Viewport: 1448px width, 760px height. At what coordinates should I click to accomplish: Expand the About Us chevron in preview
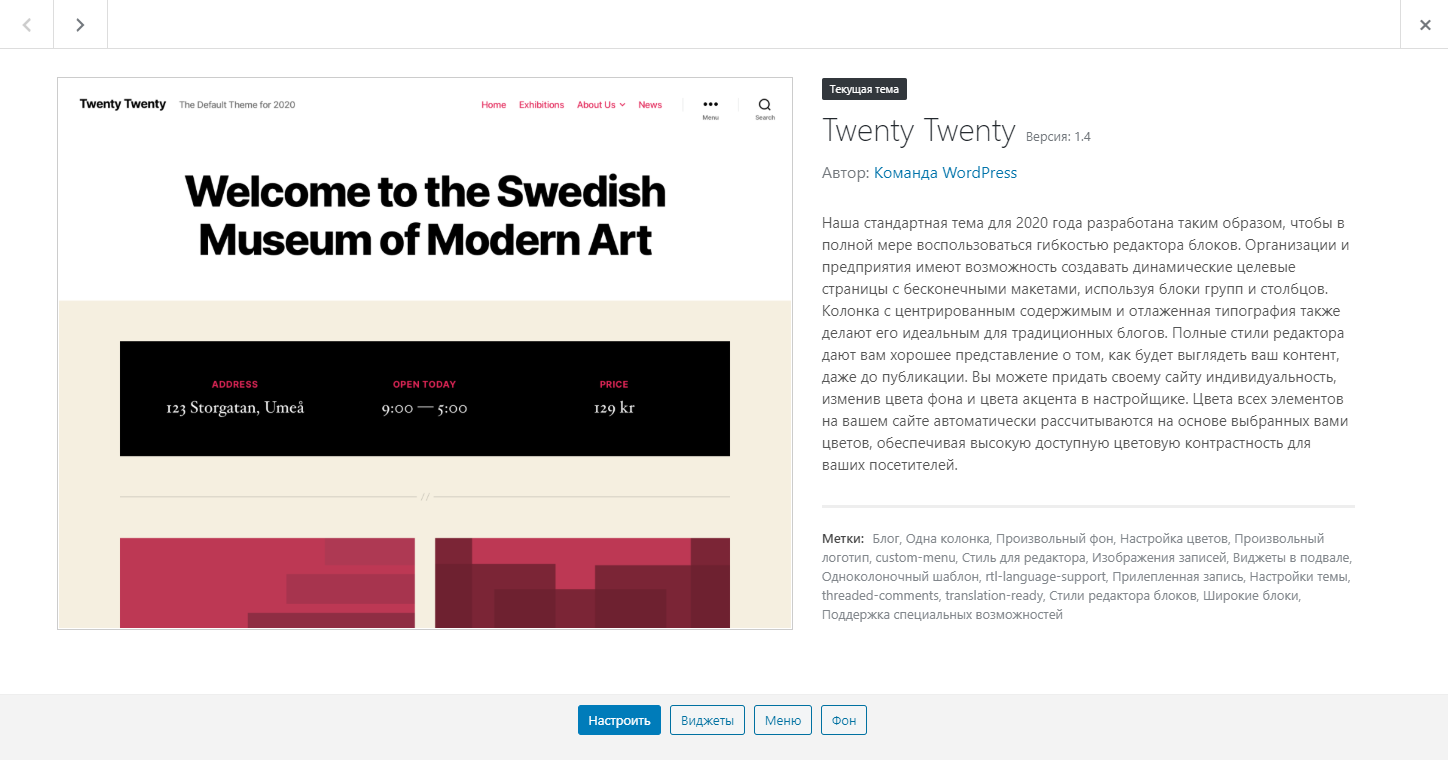point(622,105)
